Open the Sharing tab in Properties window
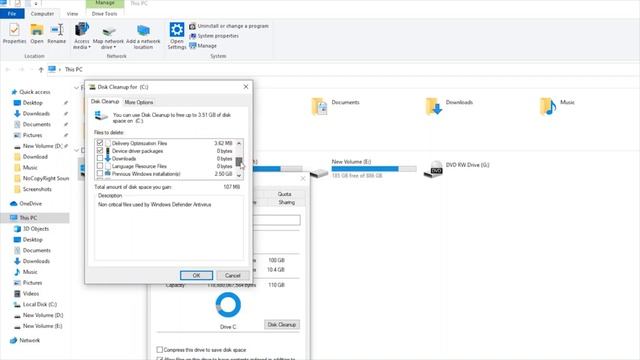The width and height of the screenshot is (640, 360). pyautogui.click(x=287, y=202)
